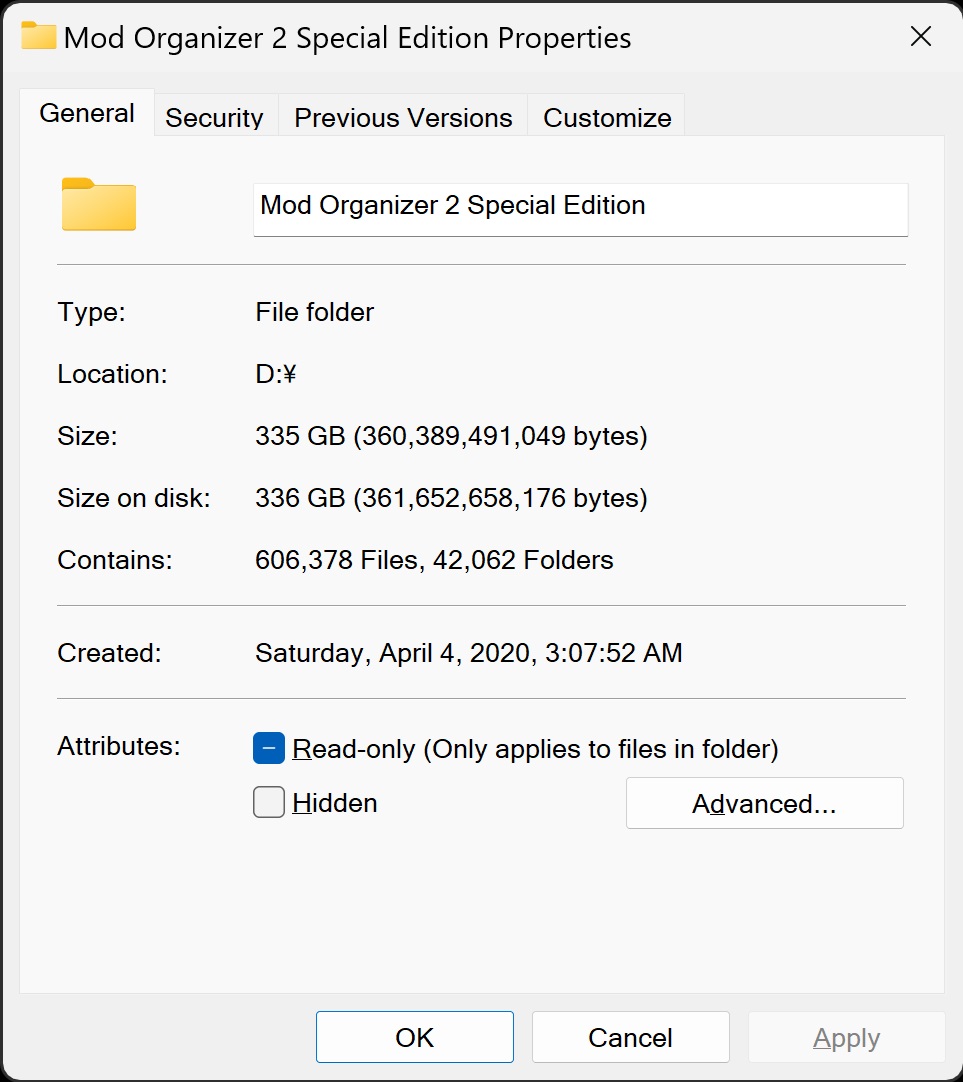Open Advanced attributes dialog
This screenshot has height=1082, width=963.
click(764, 803)
